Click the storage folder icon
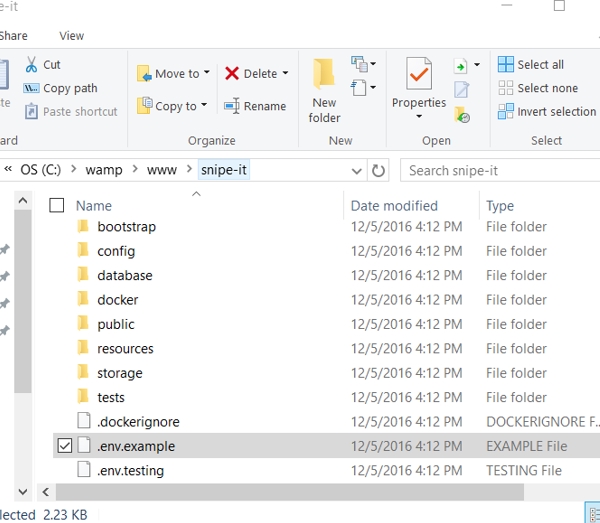600x523 pixels. 83,372
